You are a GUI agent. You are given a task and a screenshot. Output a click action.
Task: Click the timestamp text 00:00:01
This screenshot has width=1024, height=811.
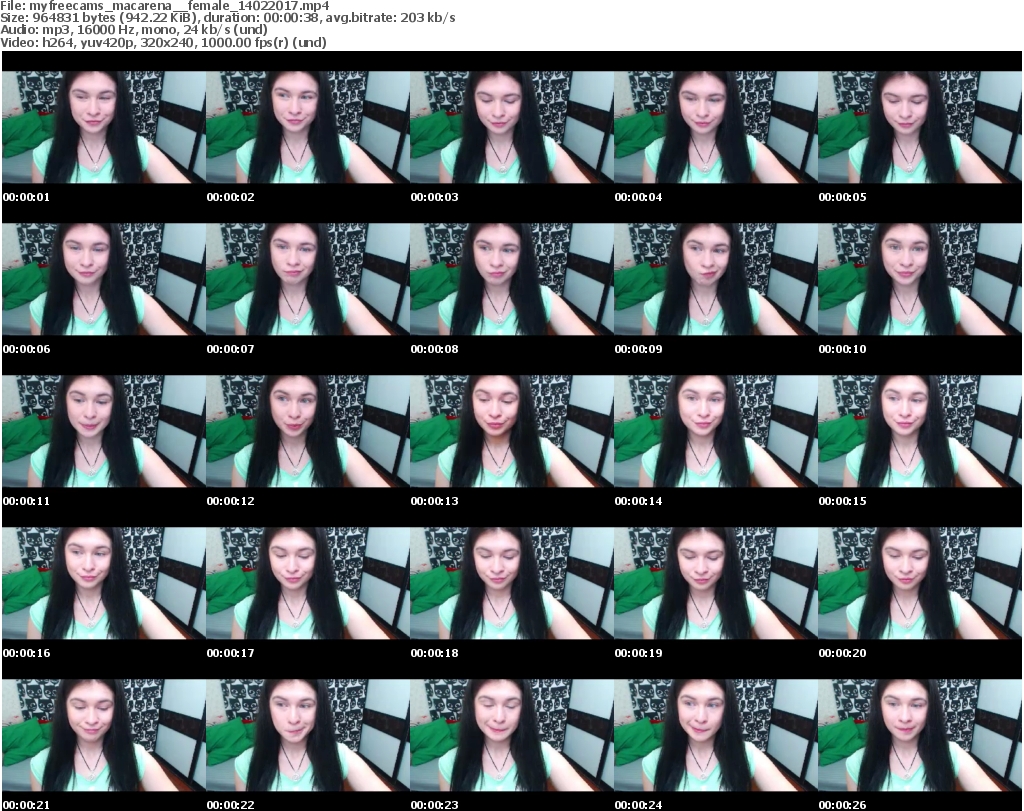coord(26,197)
